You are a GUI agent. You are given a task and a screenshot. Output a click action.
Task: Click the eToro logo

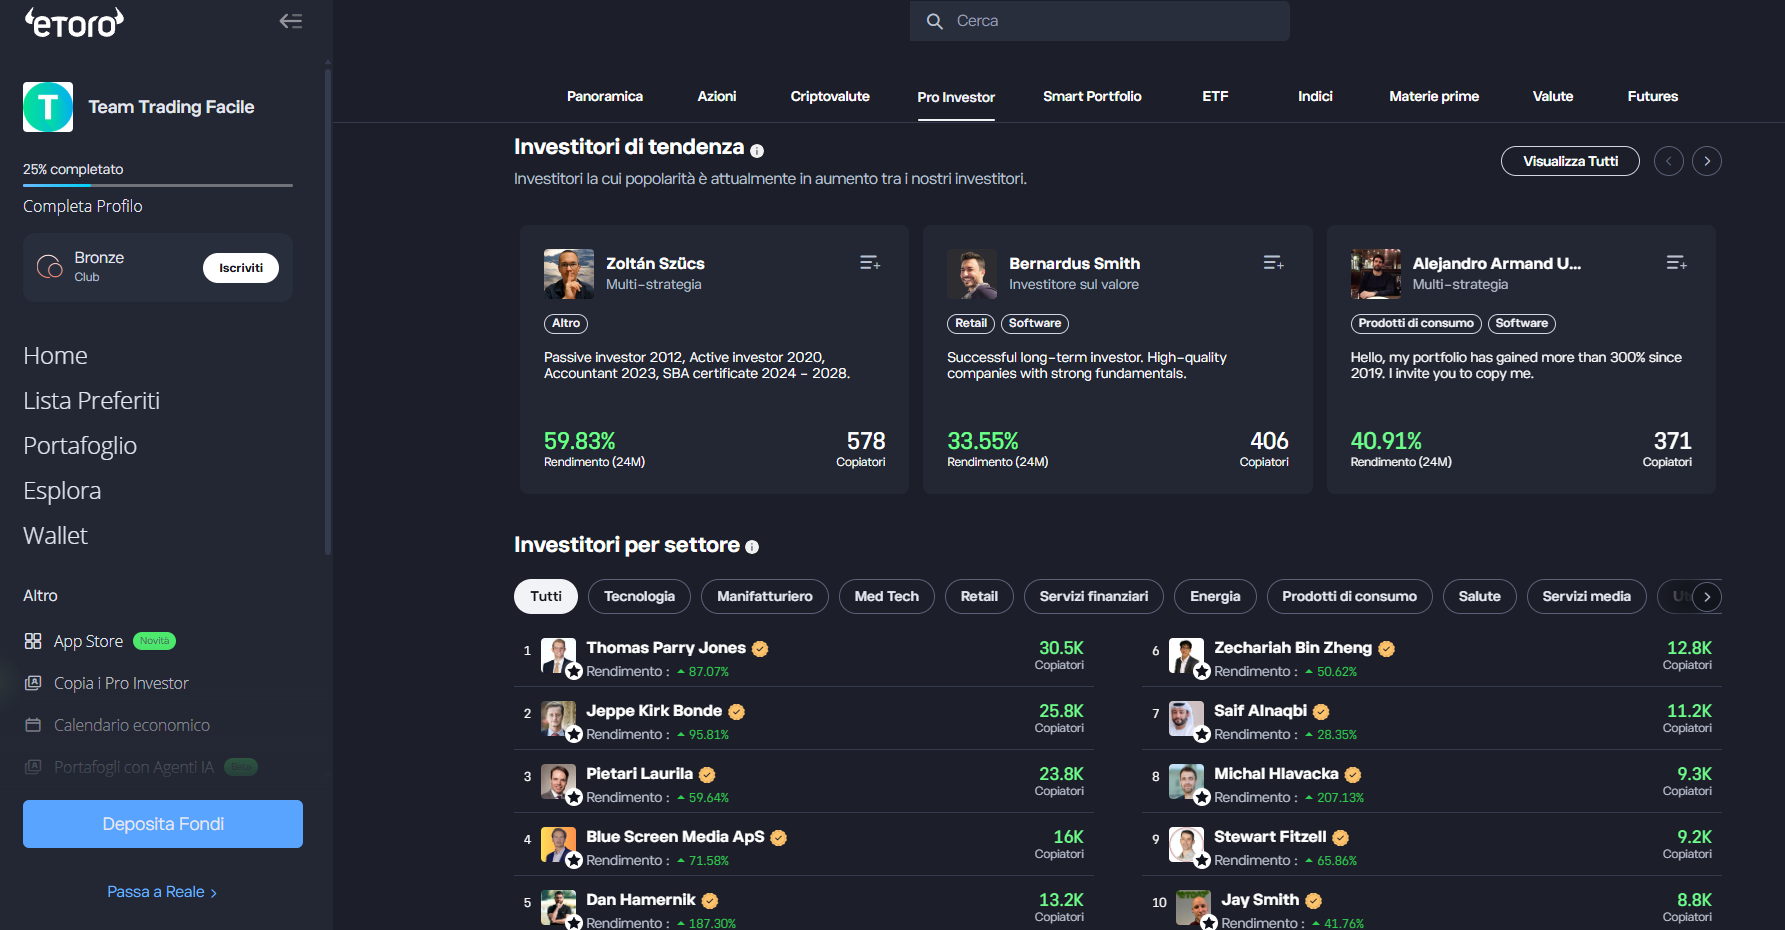74,22
